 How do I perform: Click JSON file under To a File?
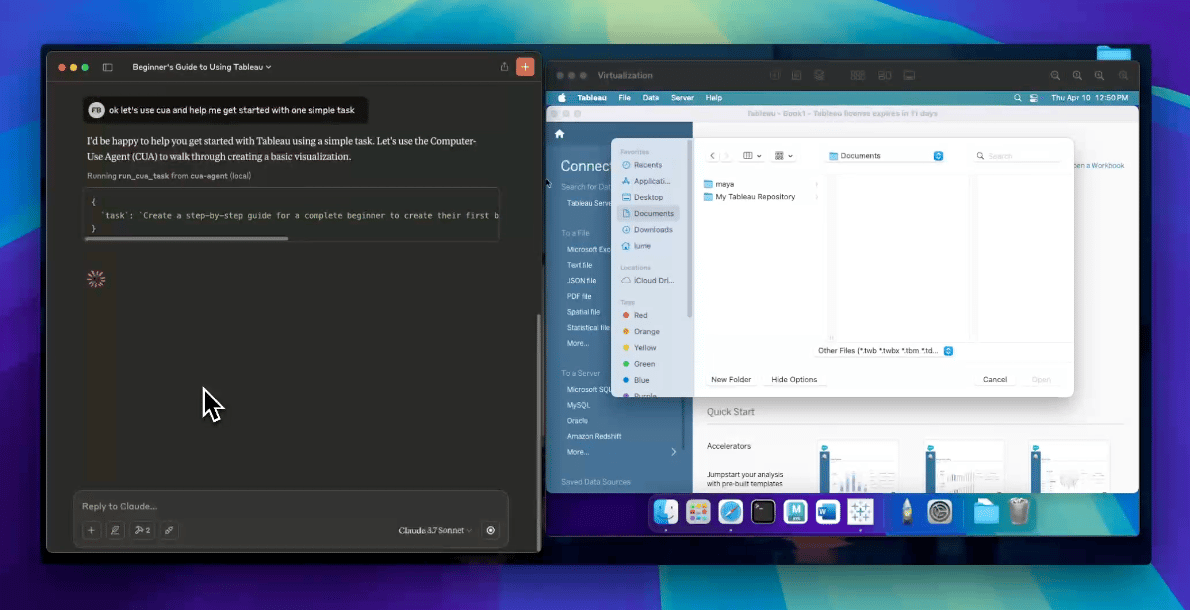click(581, 281)
